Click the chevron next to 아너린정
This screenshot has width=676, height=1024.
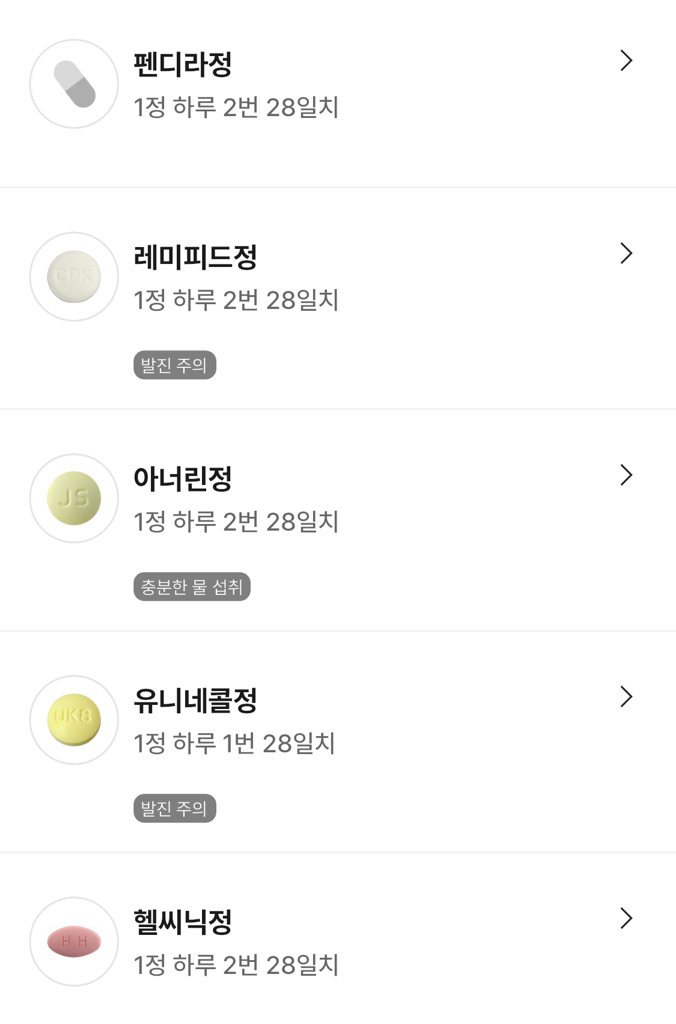[626, 475]
